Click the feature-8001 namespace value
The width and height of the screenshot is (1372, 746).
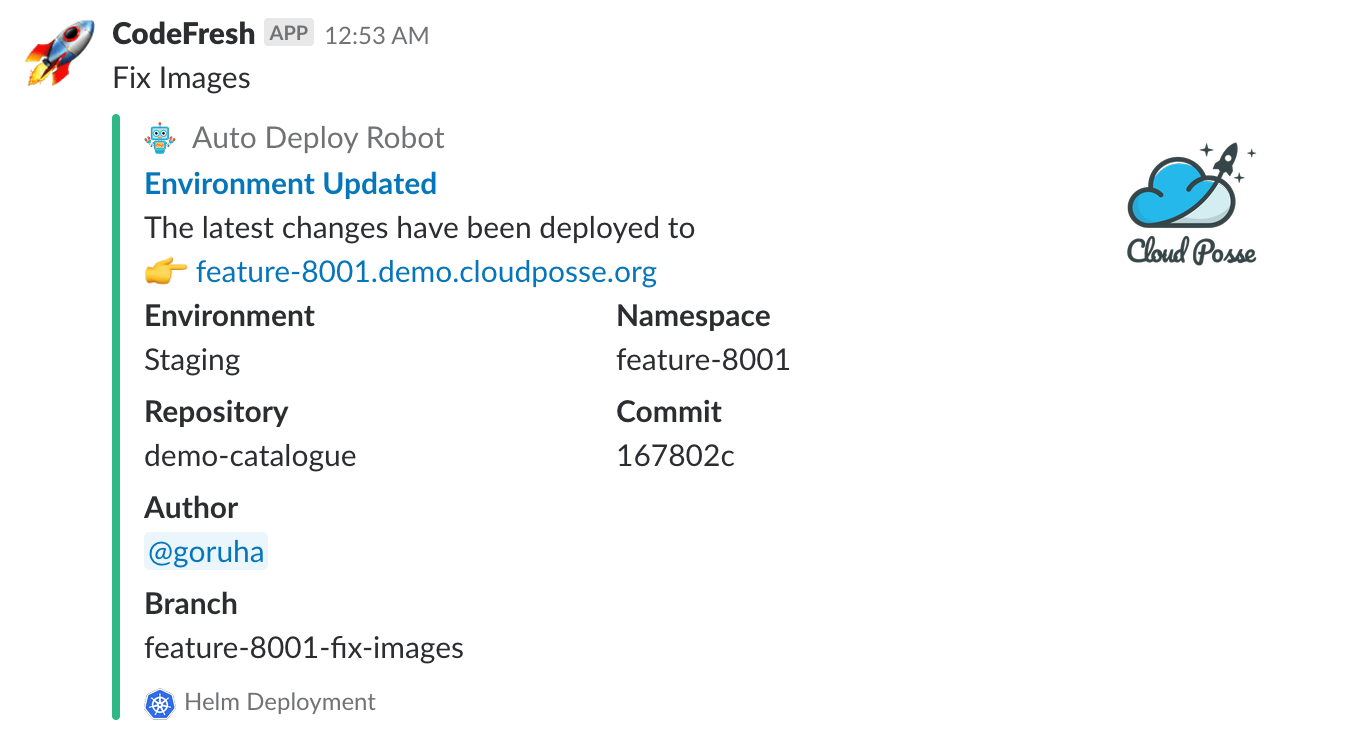[704, 360]
